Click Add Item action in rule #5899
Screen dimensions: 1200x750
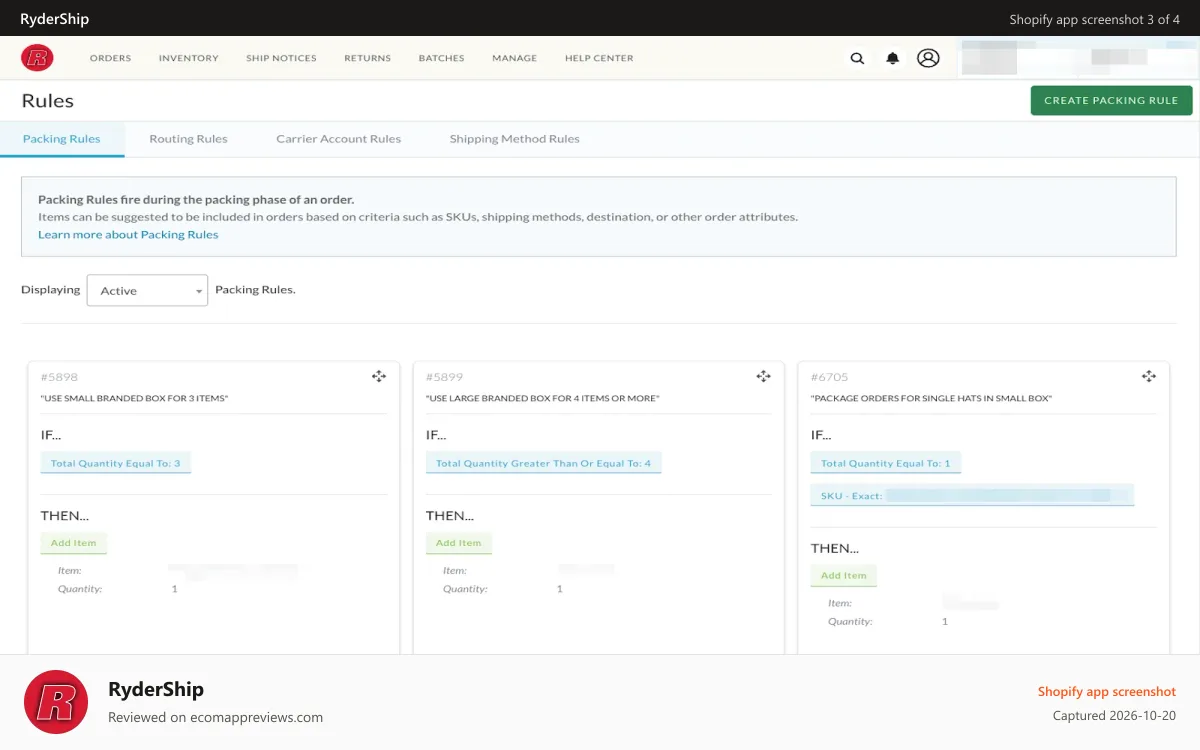459,543
